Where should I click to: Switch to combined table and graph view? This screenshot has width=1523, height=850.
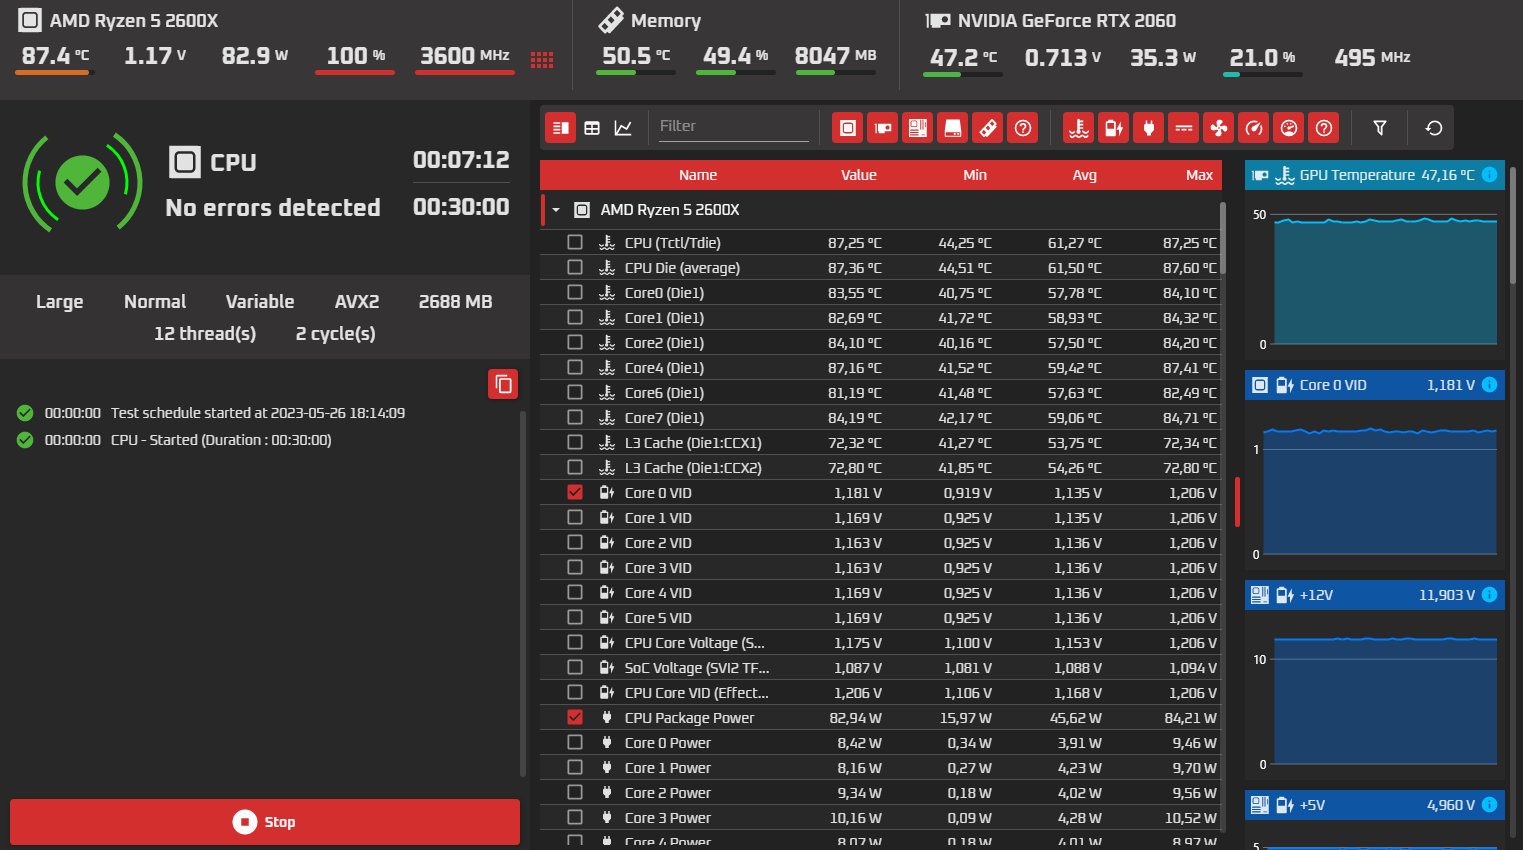(x=560, y=128)
